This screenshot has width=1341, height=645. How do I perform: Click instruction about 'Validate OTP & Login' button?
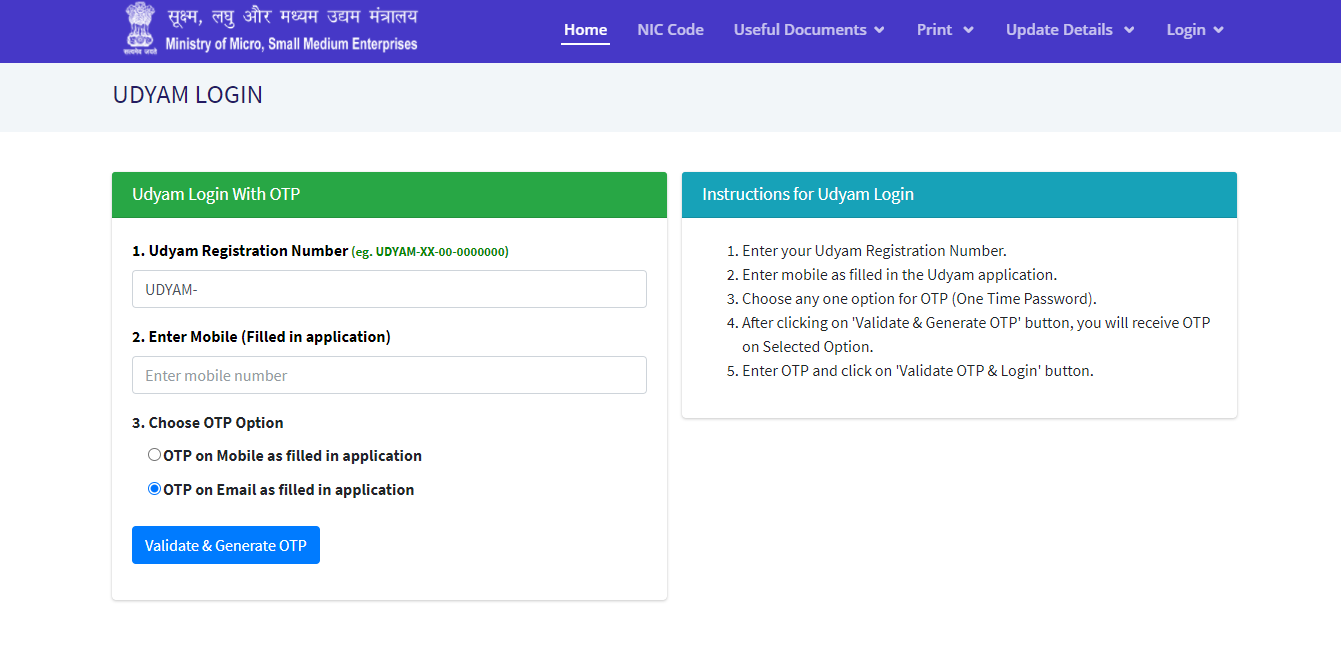918,371
